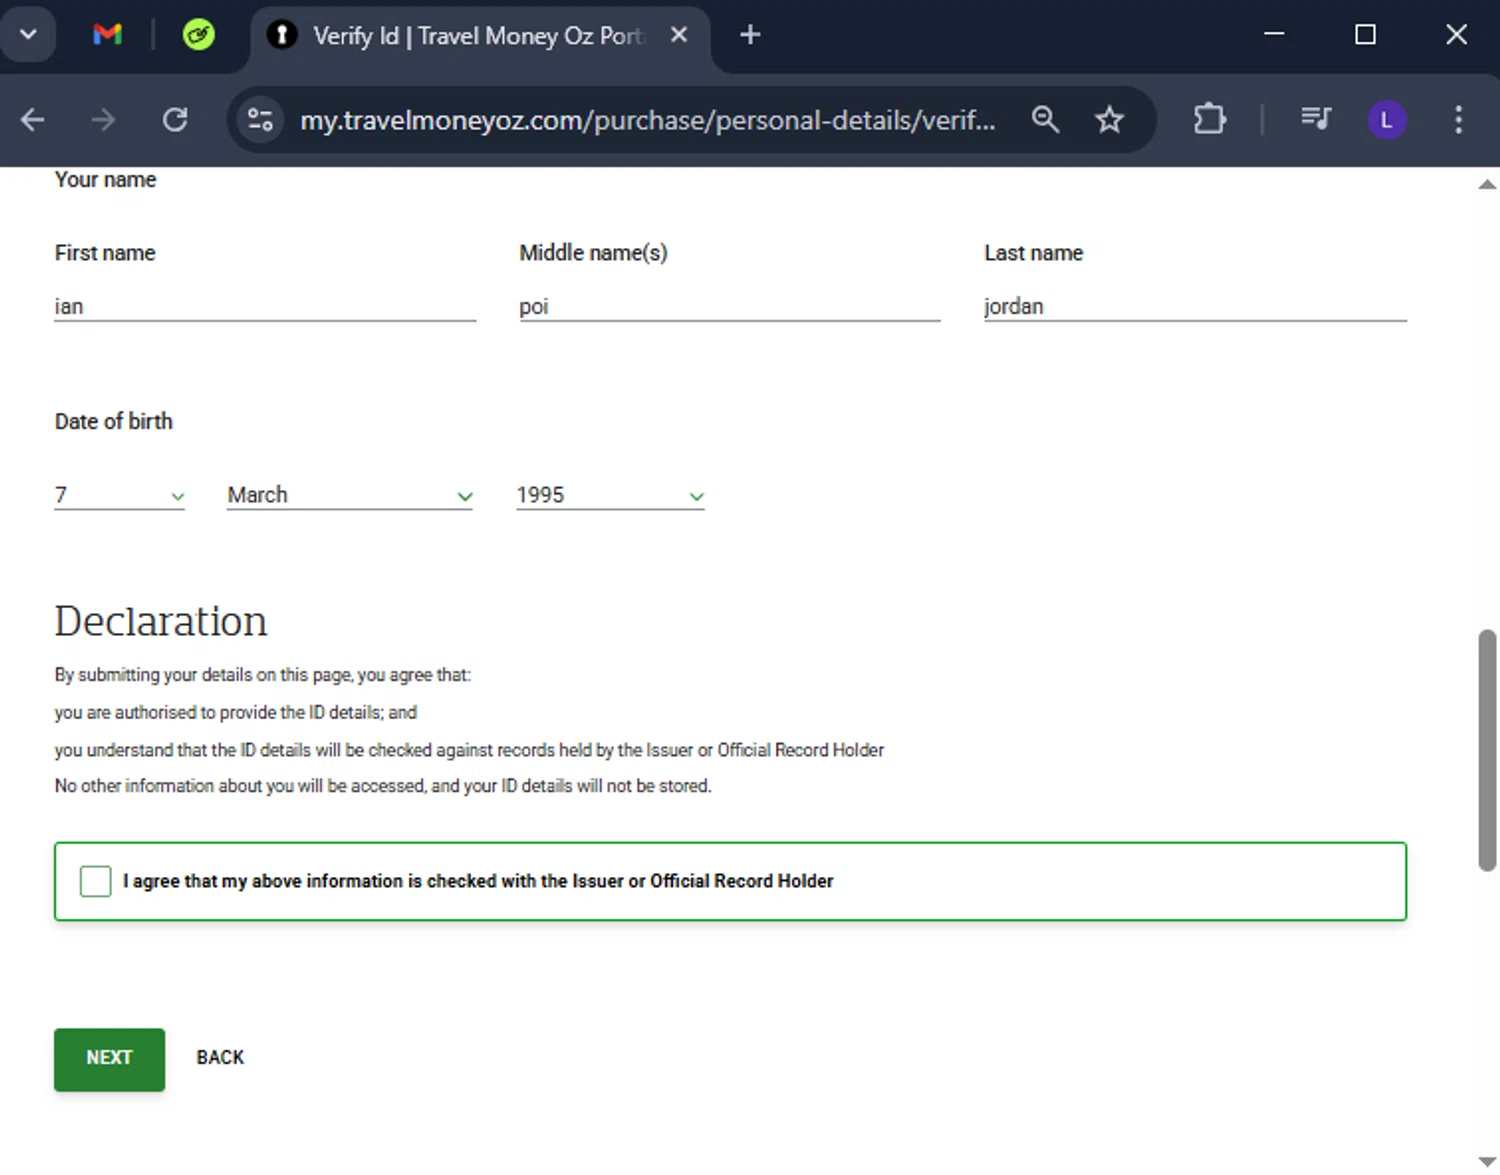1500x1175 pixels.
Task: Reload the current page
Action: pos(175,120)
